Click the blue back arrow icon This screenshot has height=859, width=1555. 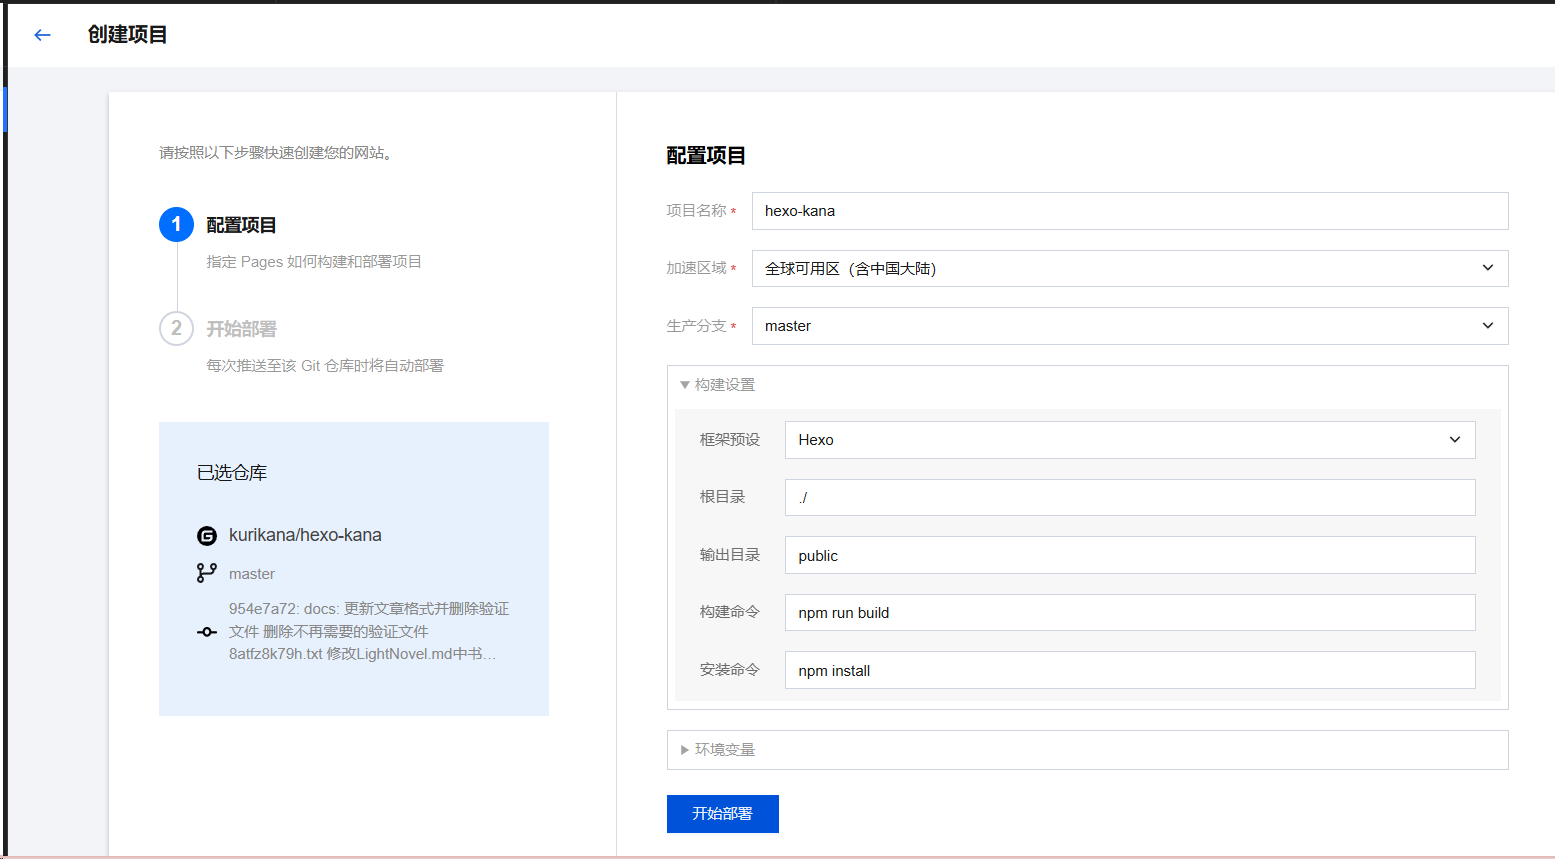42,35
